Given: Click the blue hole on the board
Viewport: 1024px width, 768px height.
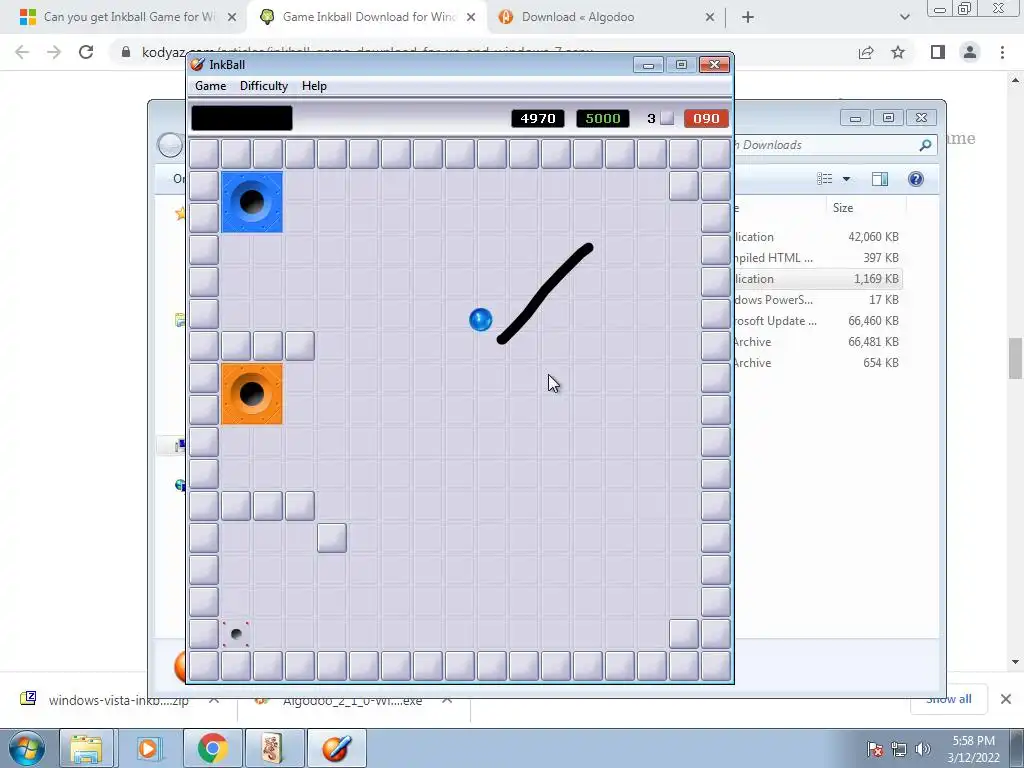Looking at the screenshot, I should [252, 202].
